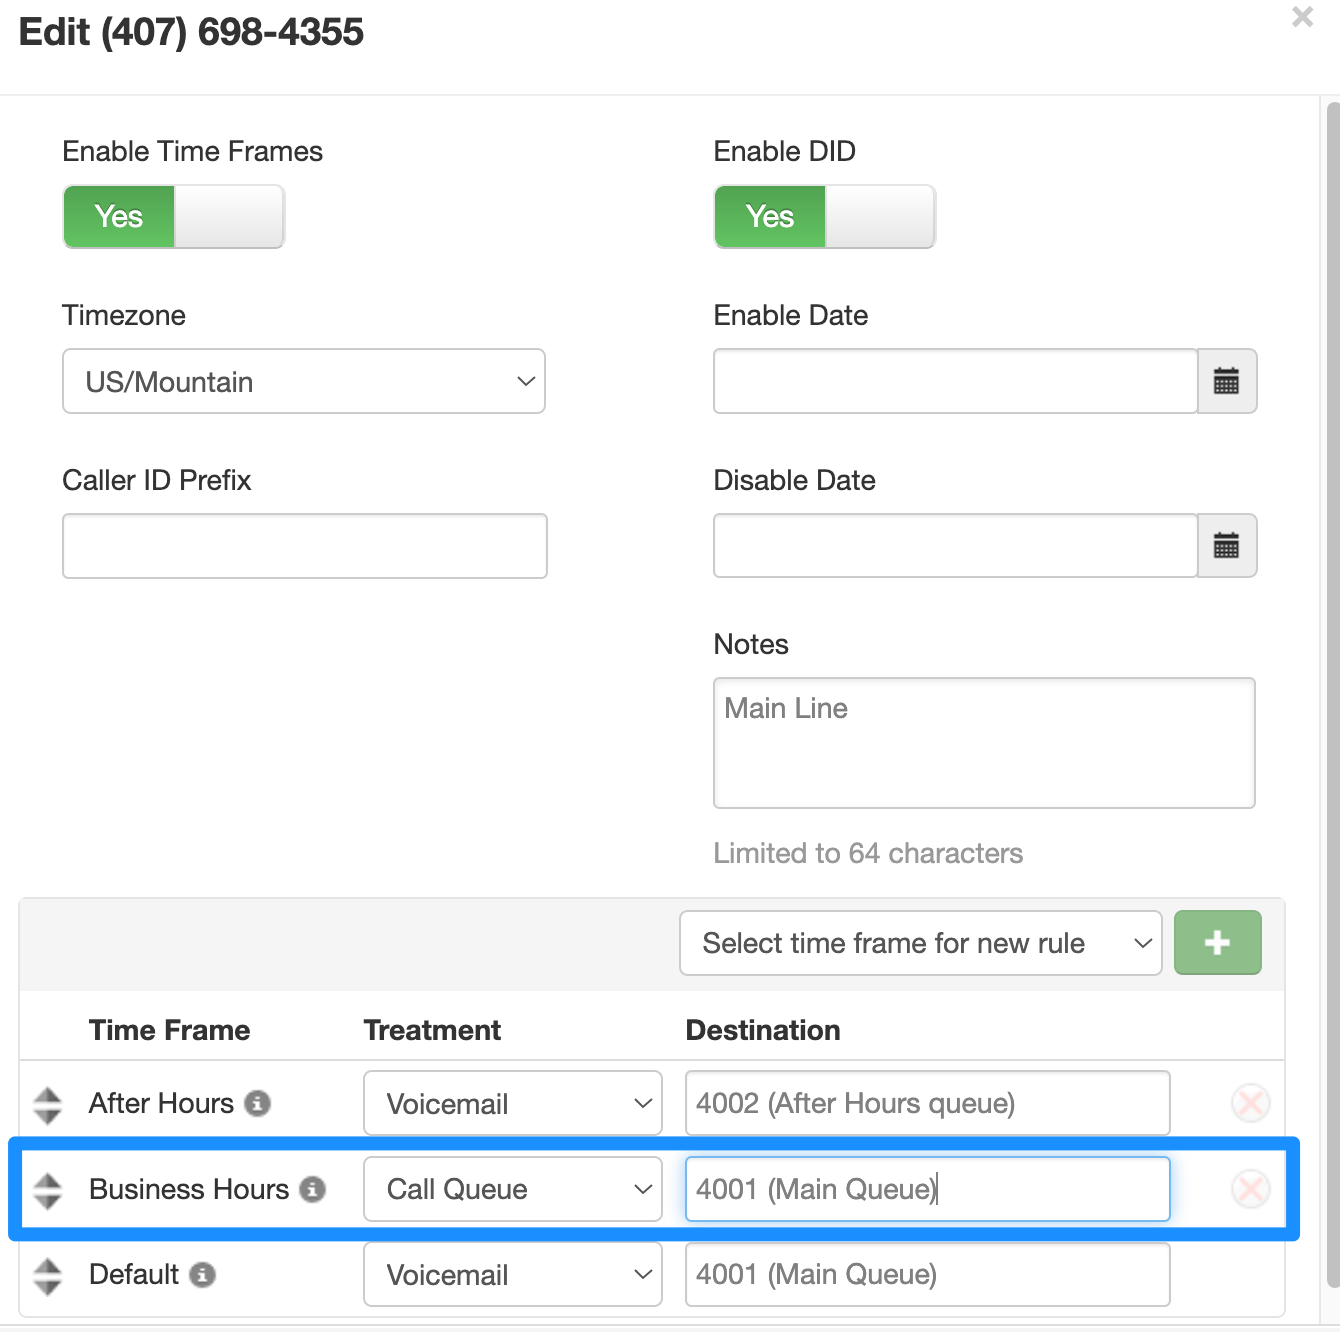Image resolution: width=1340 pixels, height=1332 pixels.
Task: Select the 4001 Main Queue destination field
Action: (927, 1189)
